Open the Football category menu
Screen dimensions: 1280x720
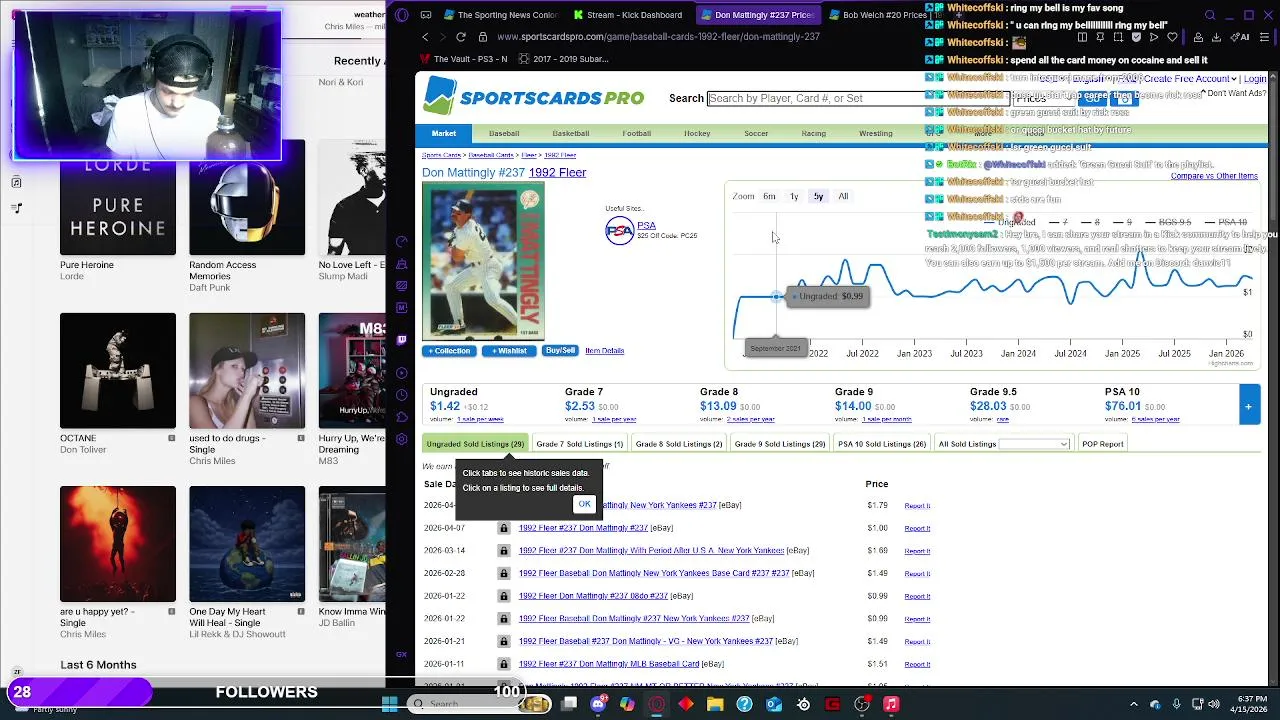[x=636, y=133]
